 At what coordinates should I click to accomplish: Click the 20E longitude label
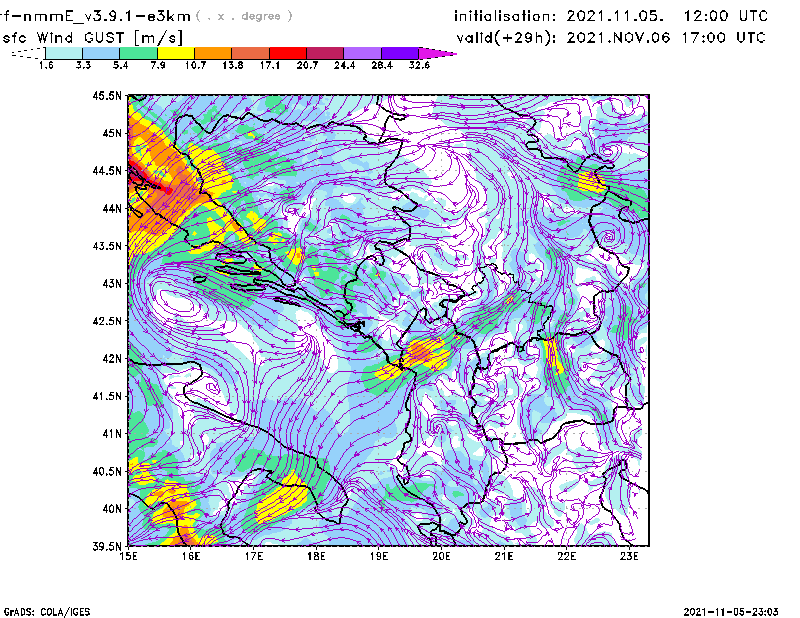click(x=441, y=556)
